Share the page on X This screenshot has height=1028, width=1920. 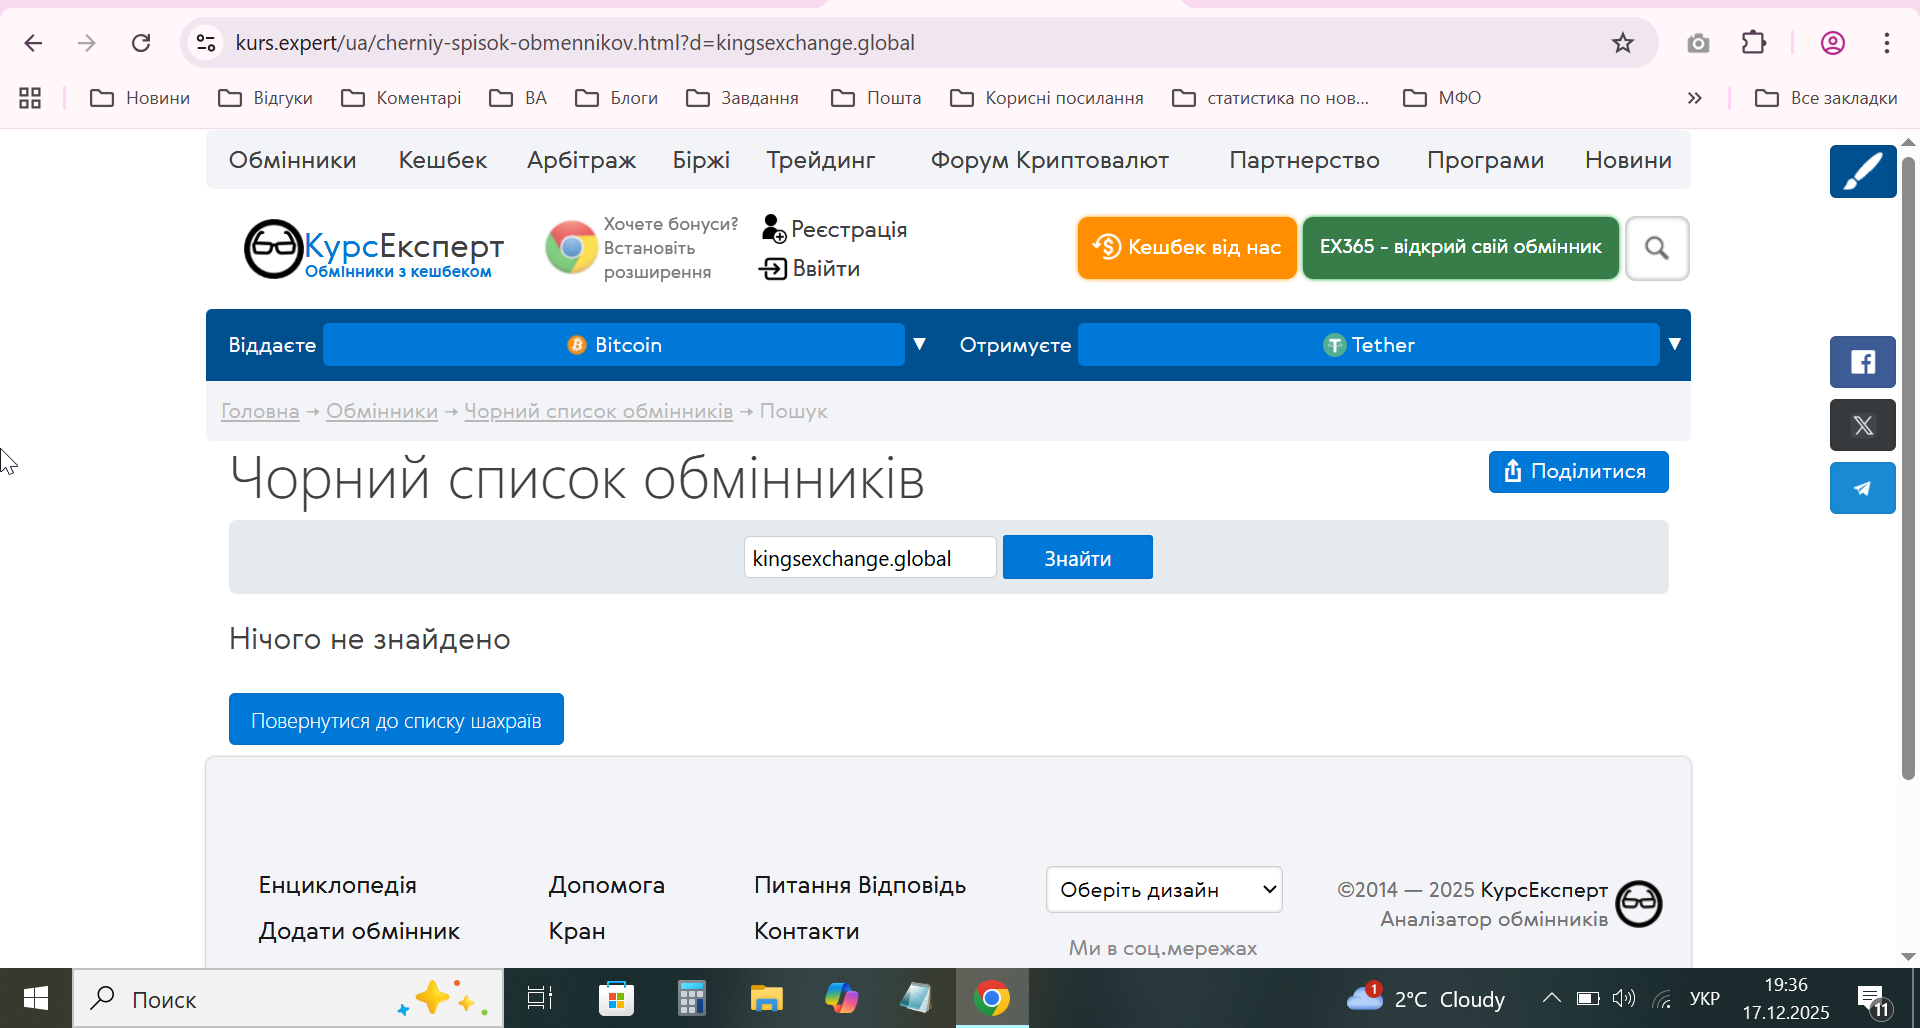[x=1863, y=425]
